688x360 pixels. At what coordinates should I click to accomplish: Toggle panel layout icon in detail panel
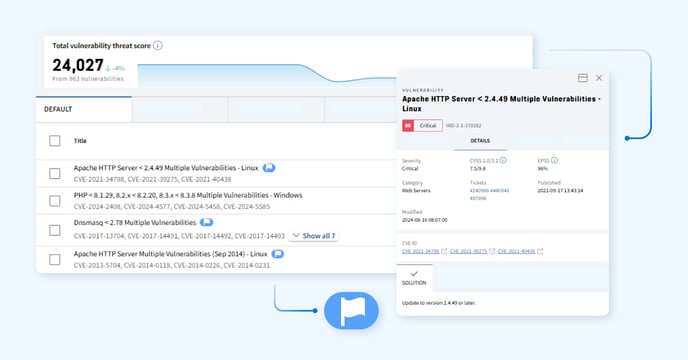click(583, 78)
